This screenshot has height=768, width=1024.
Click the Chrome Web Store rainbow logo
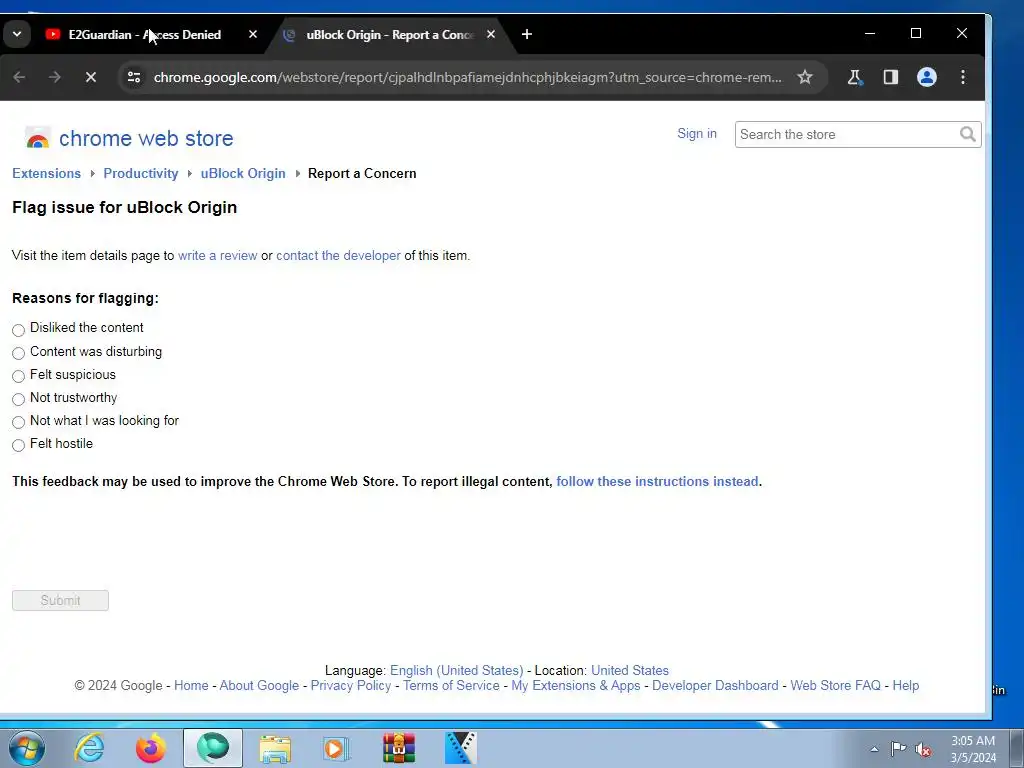point(37,138)
